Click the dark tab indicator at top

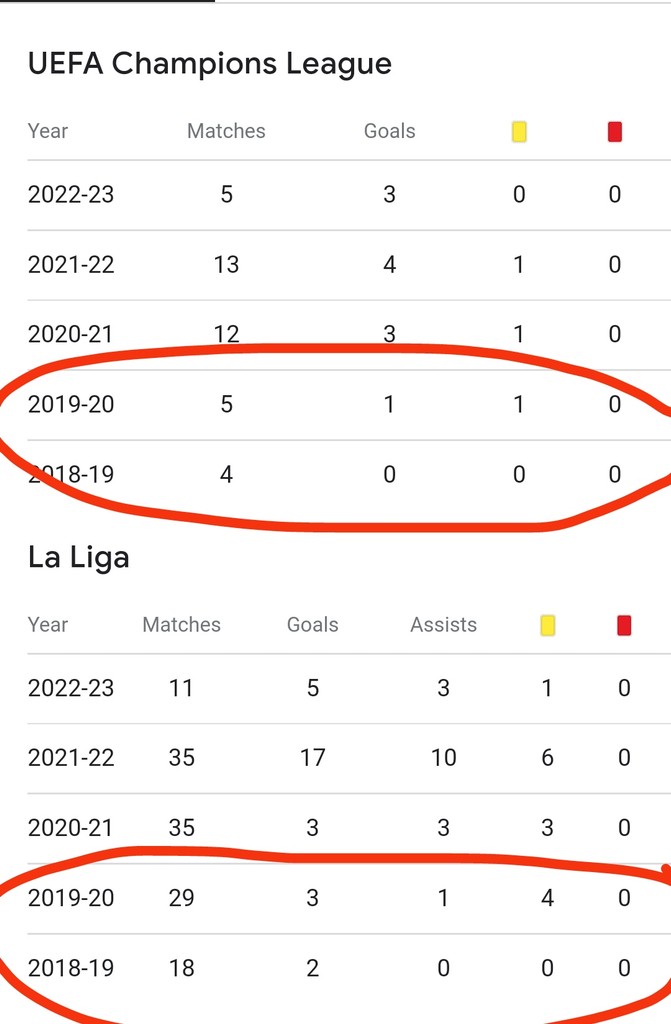point(107,1)
